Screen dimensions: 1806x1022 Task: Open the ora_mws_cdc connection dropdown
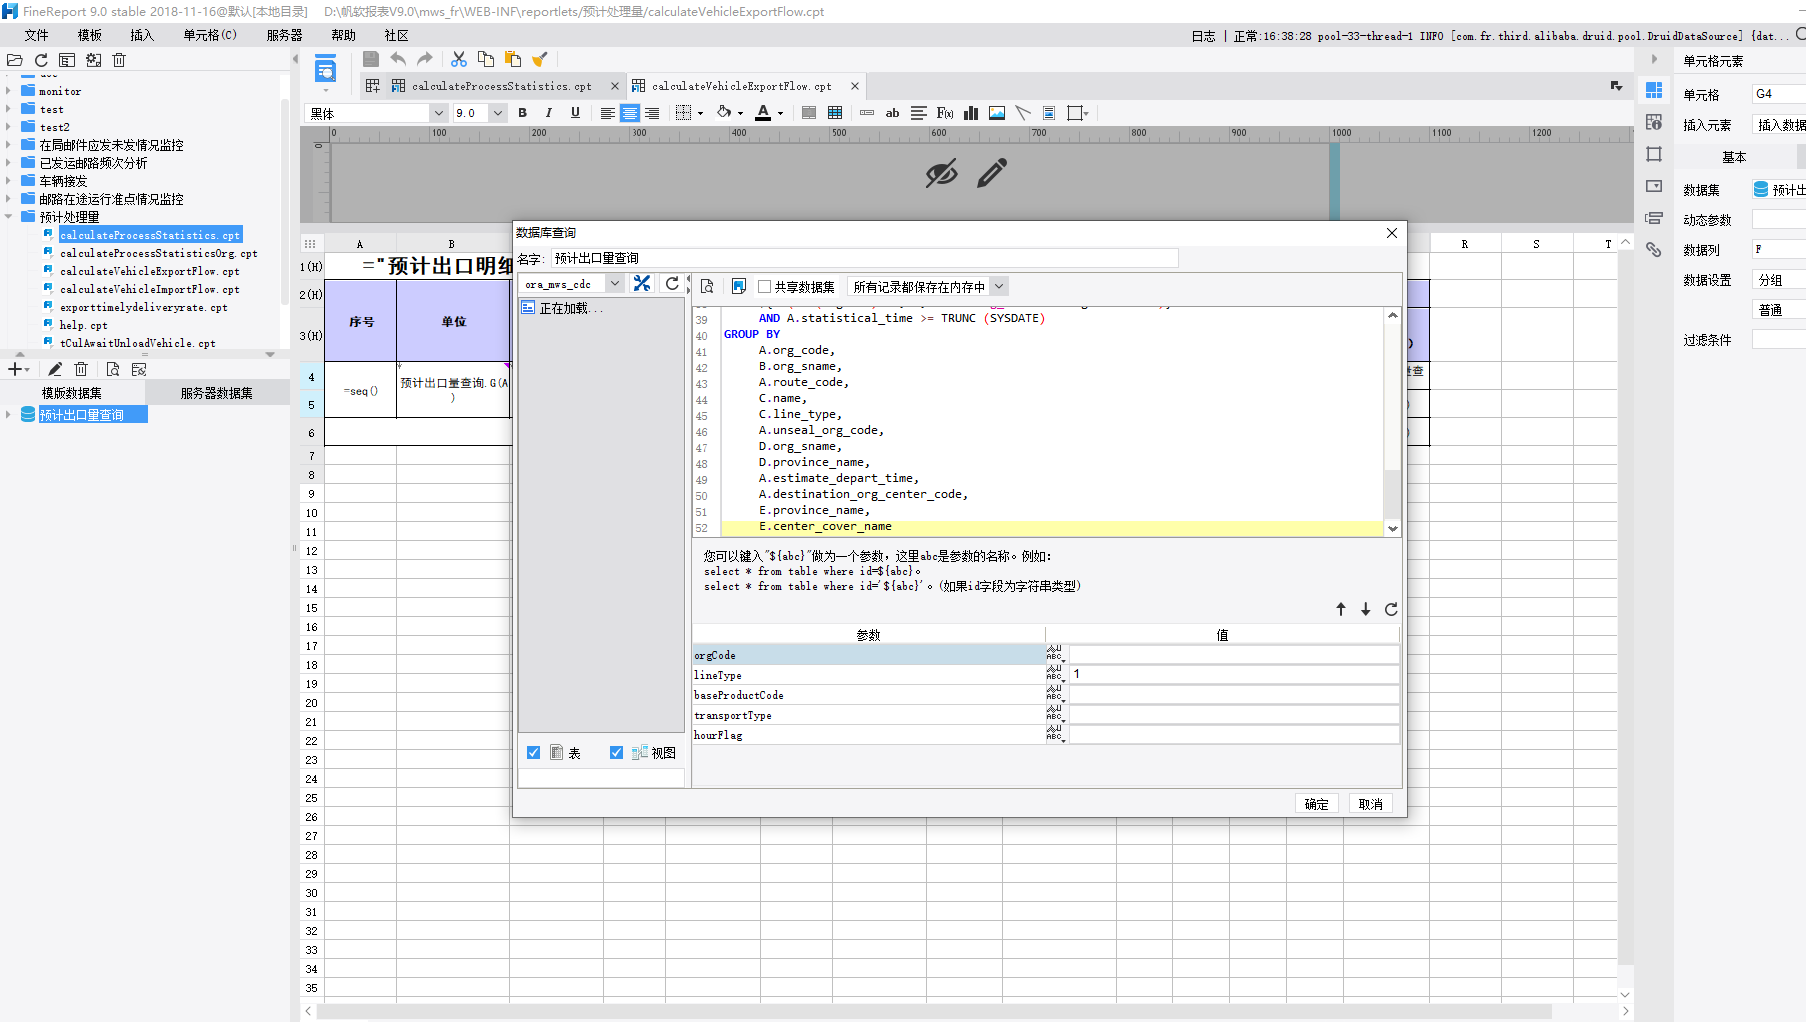pos(615,284)
